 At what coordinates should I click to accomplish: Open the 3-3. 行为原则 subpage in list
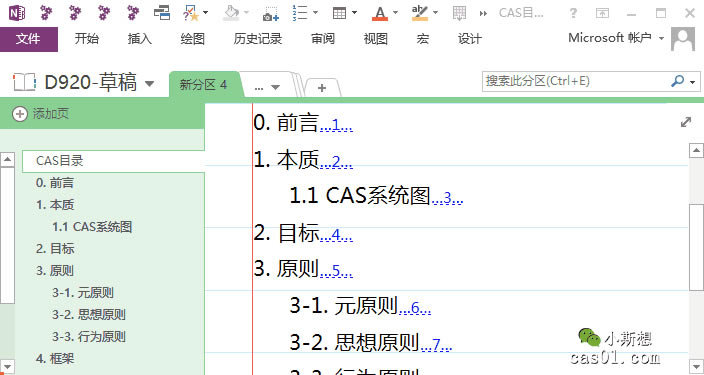(x=88, y=337)
